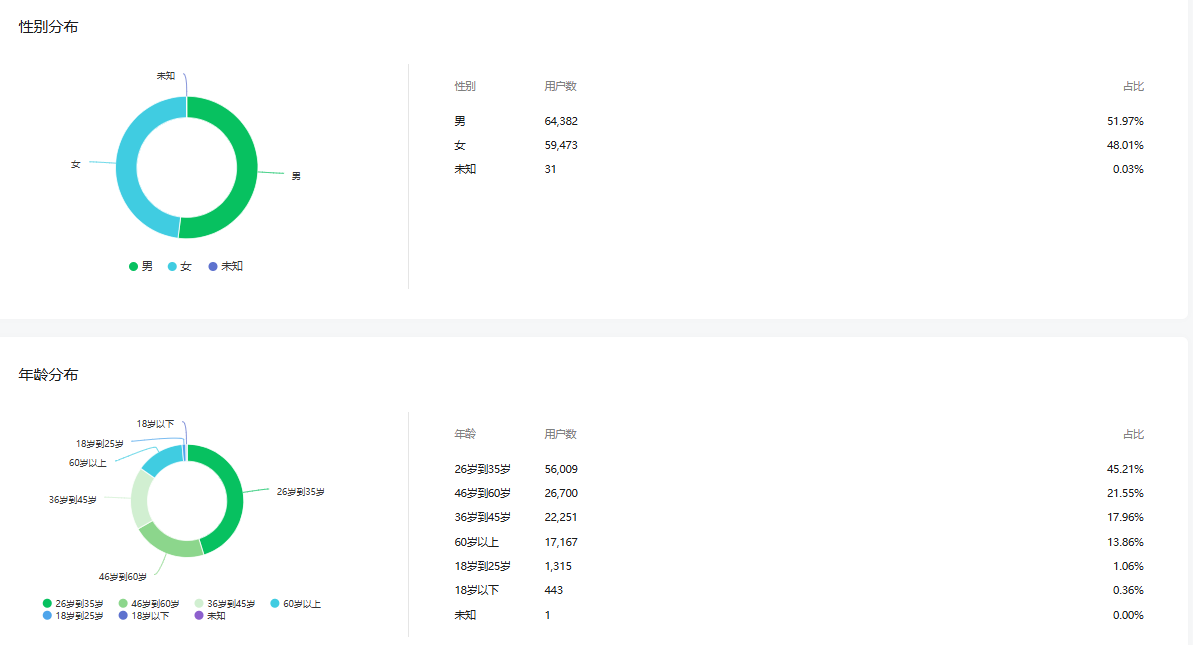The image size is (1193, 645).
Task: Click the purple 未知 legend dot in age chart
Action: tap(199, 616)
